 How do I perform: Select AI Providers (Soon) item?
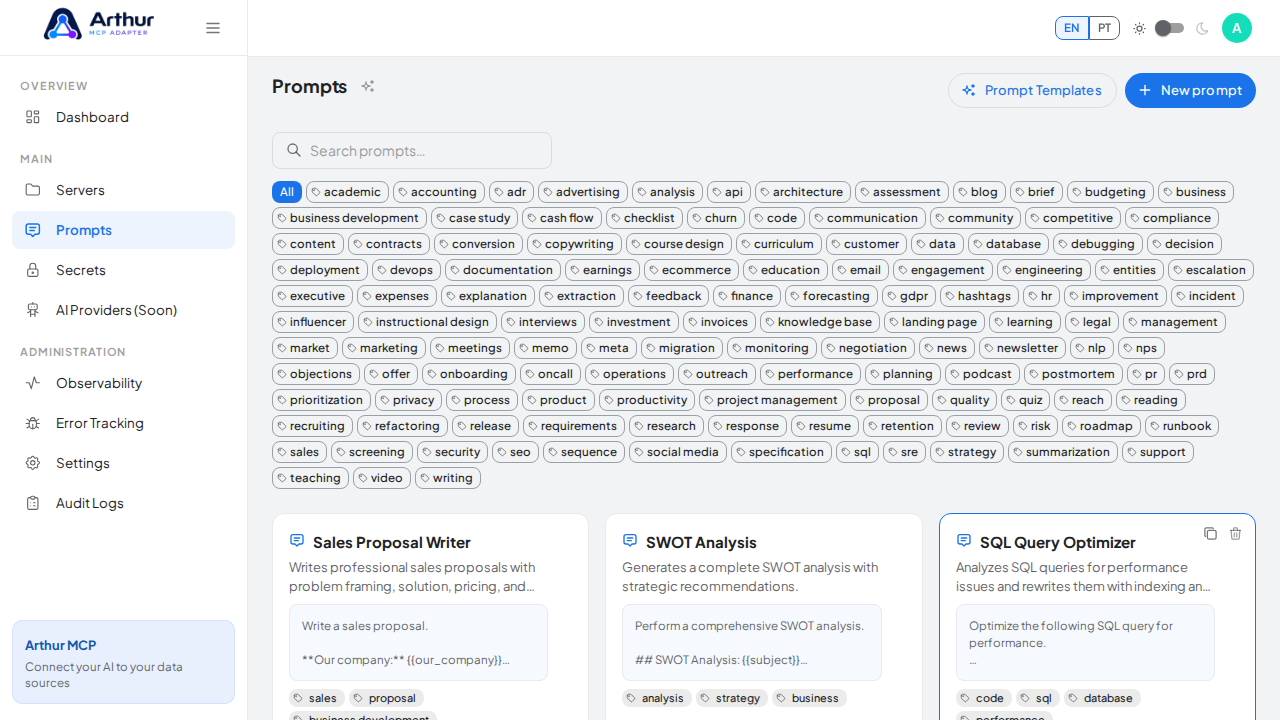click(124, 310)
